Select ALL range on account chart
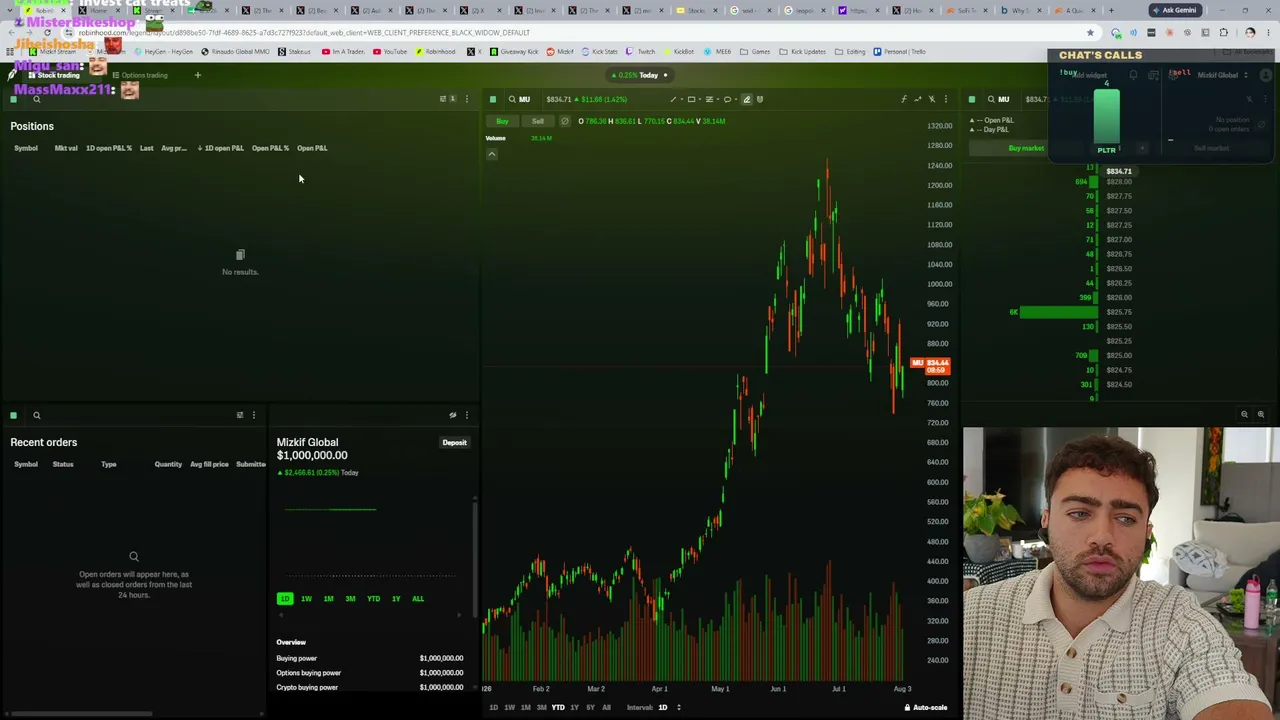The width and height of the screenshot is (1280, 720). click(x=418, y=599)
